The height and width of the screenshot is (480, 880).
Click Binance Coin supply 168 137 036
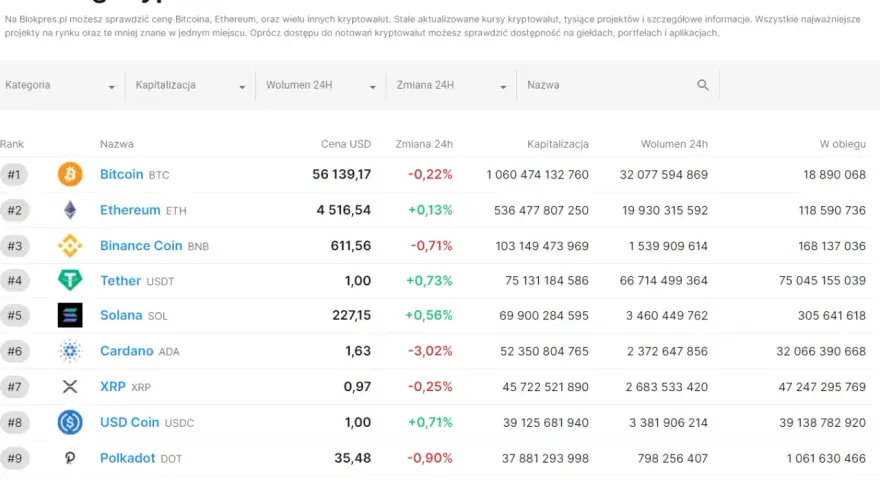tap(832, 245)
